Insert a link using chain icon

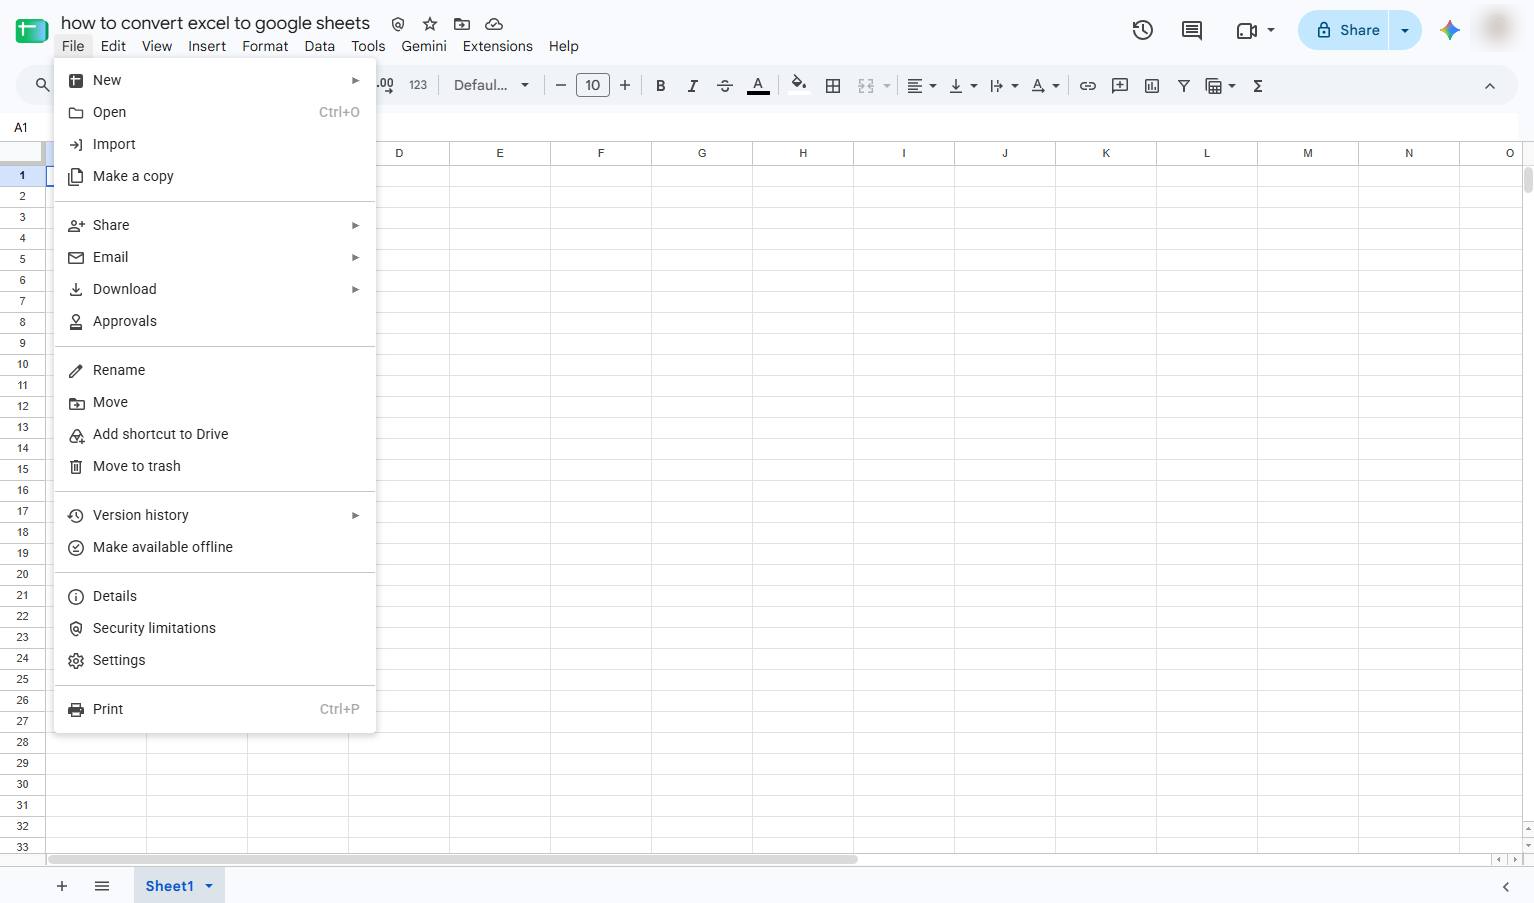click(x=1087, y=86)
